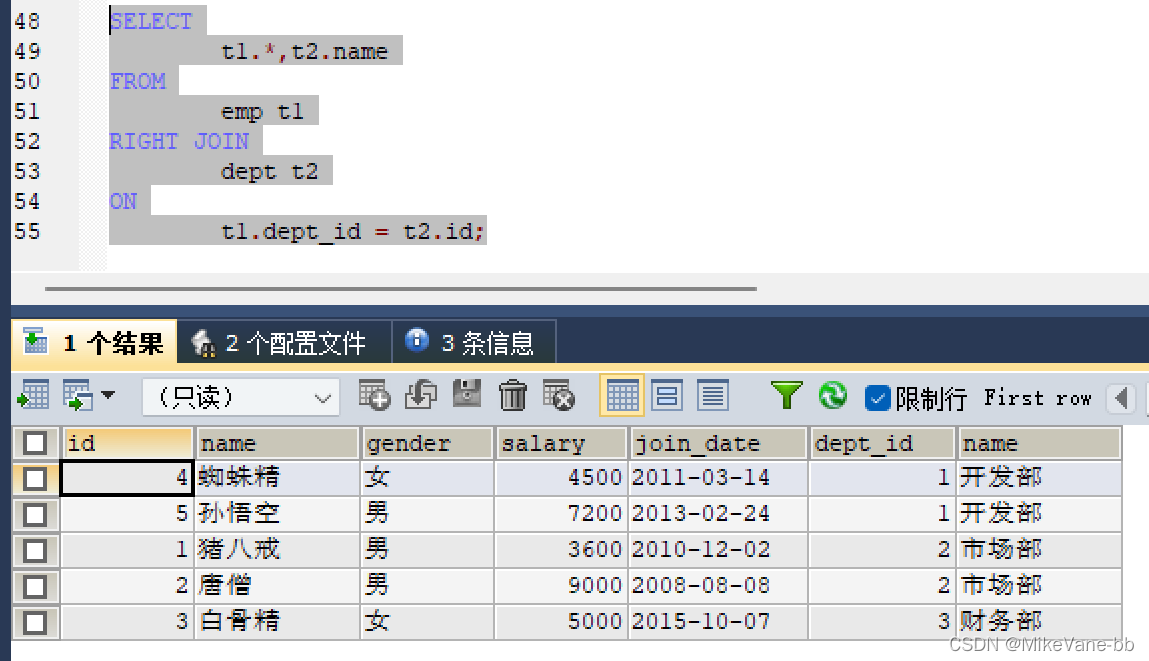Click the export result set icon
1149x661 pixels.
point(33,396)
